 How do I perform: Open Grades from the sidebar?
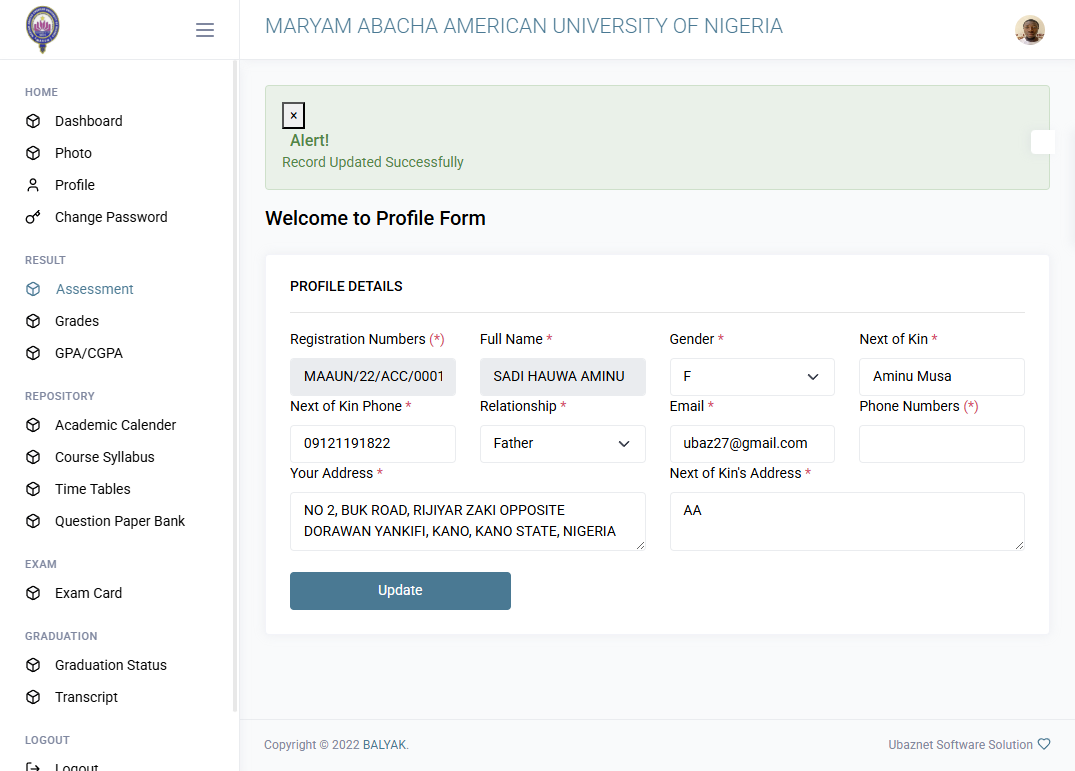coord(77,321)
